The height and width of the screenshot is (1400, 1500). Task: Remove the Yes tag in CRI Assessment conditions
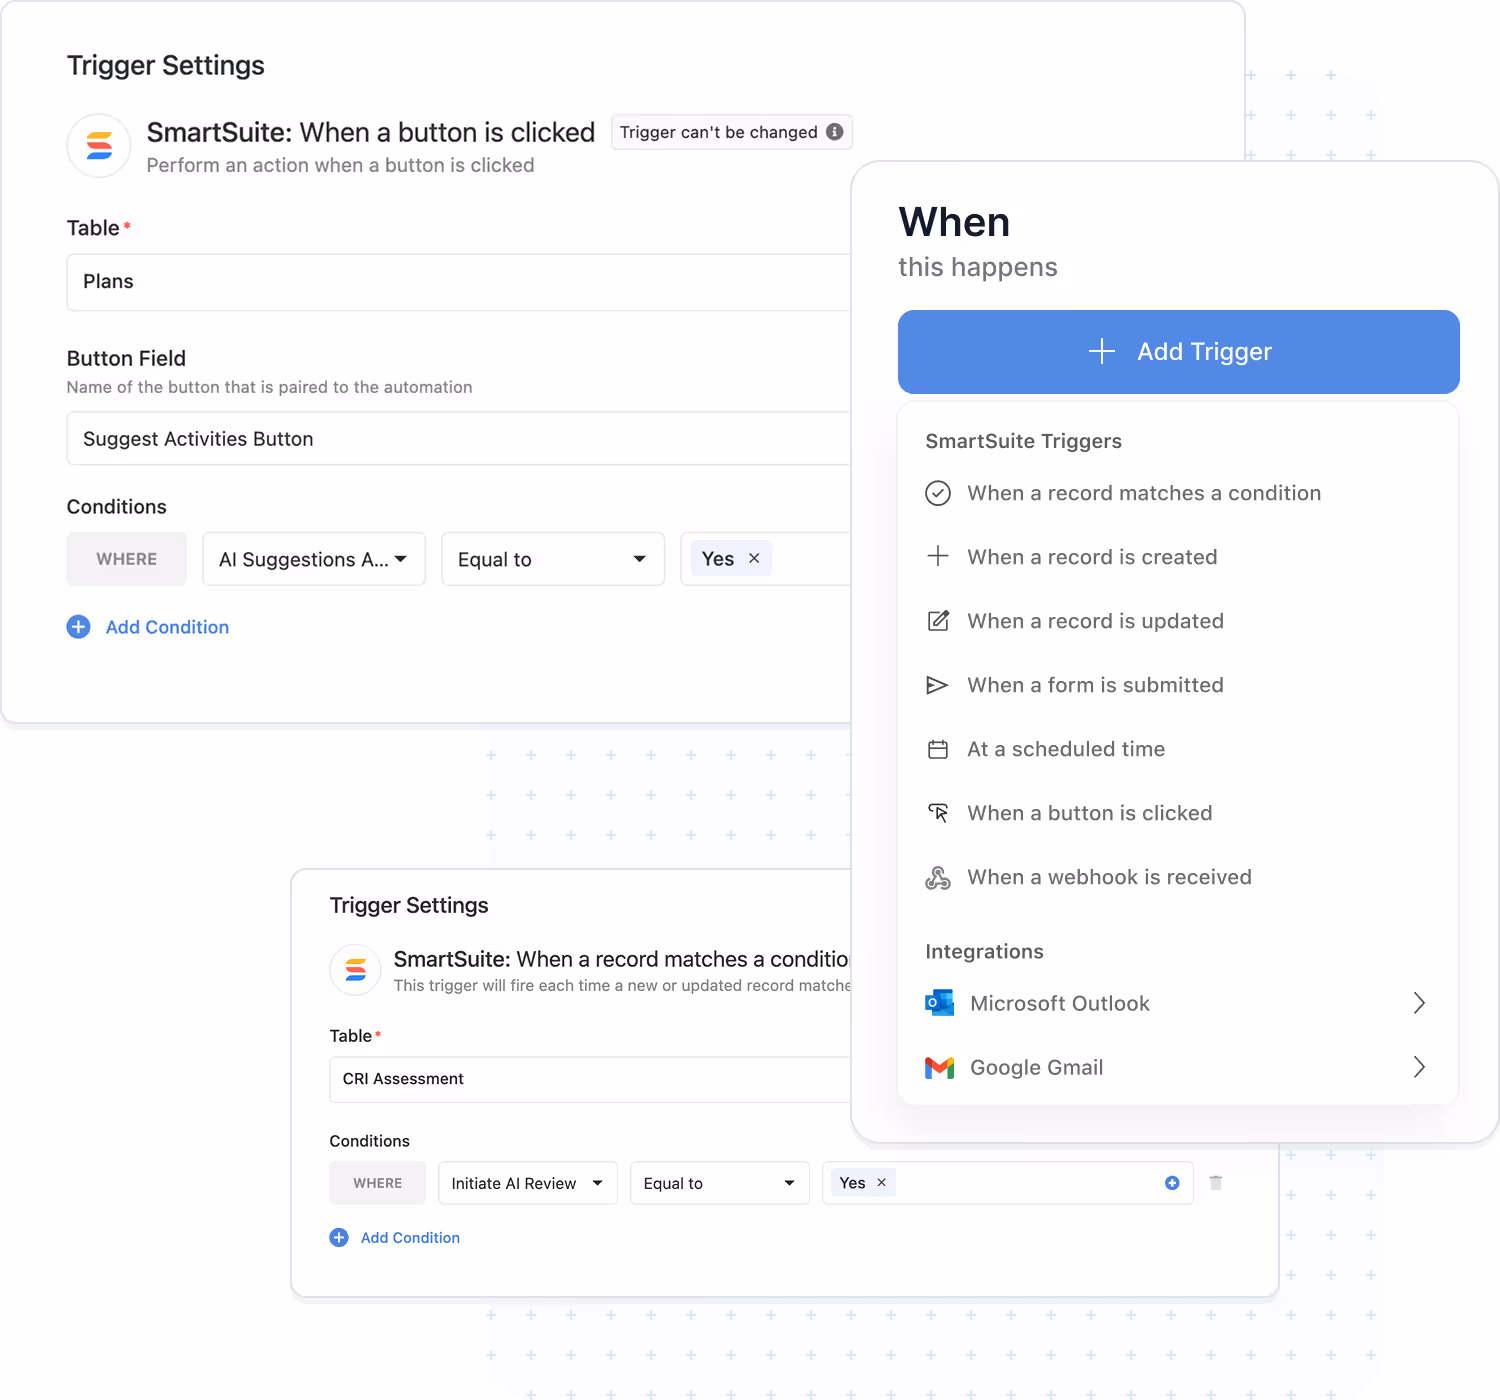881,1182
